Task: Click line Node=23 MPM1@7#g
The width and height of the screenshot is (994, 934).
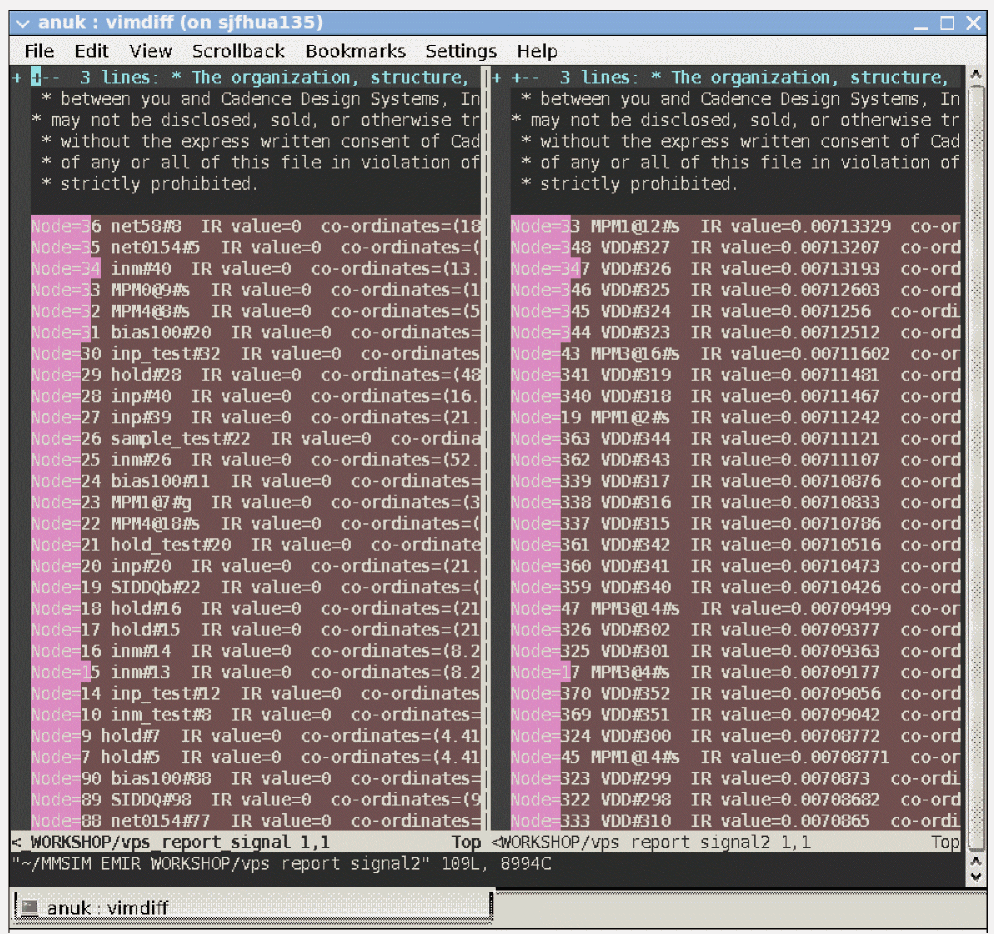Action: pos(257,502)
